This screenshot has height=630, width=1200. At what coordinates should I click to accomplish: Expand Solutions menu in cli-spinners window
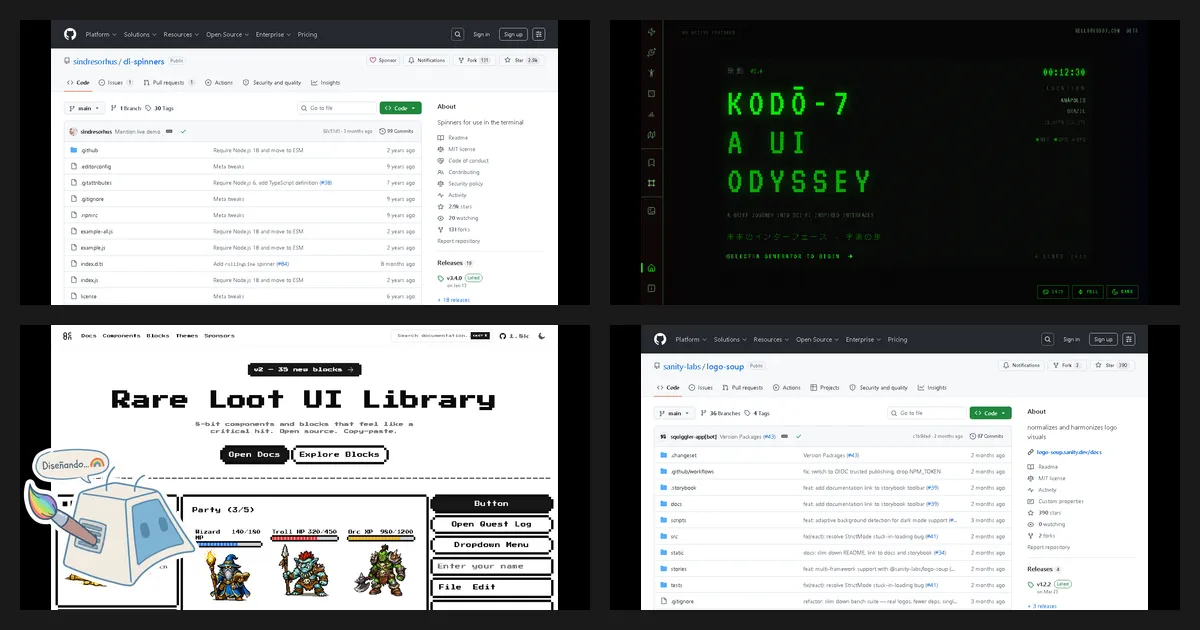[140, 34]
